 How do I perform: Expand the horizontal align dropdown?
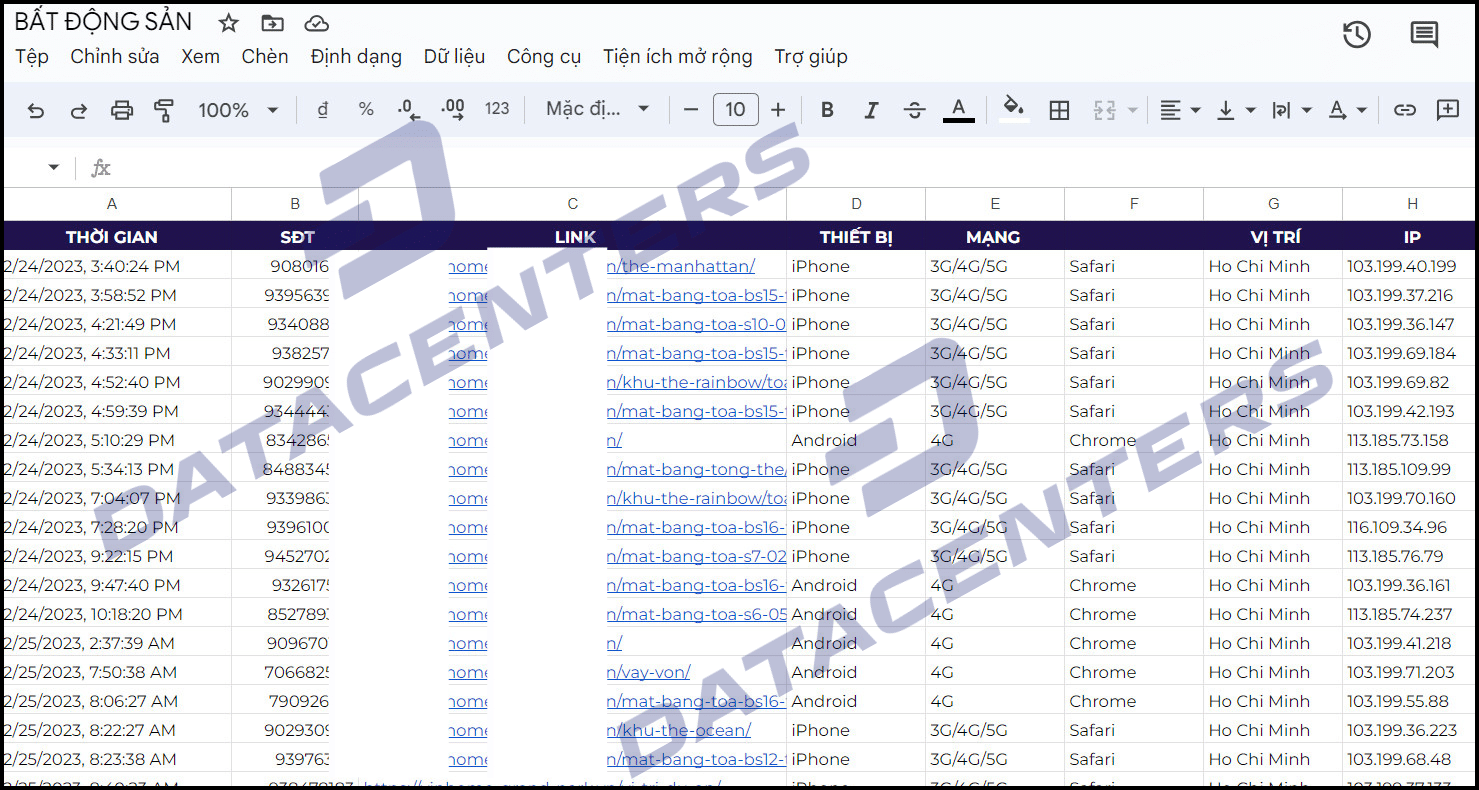[1180, 110]
